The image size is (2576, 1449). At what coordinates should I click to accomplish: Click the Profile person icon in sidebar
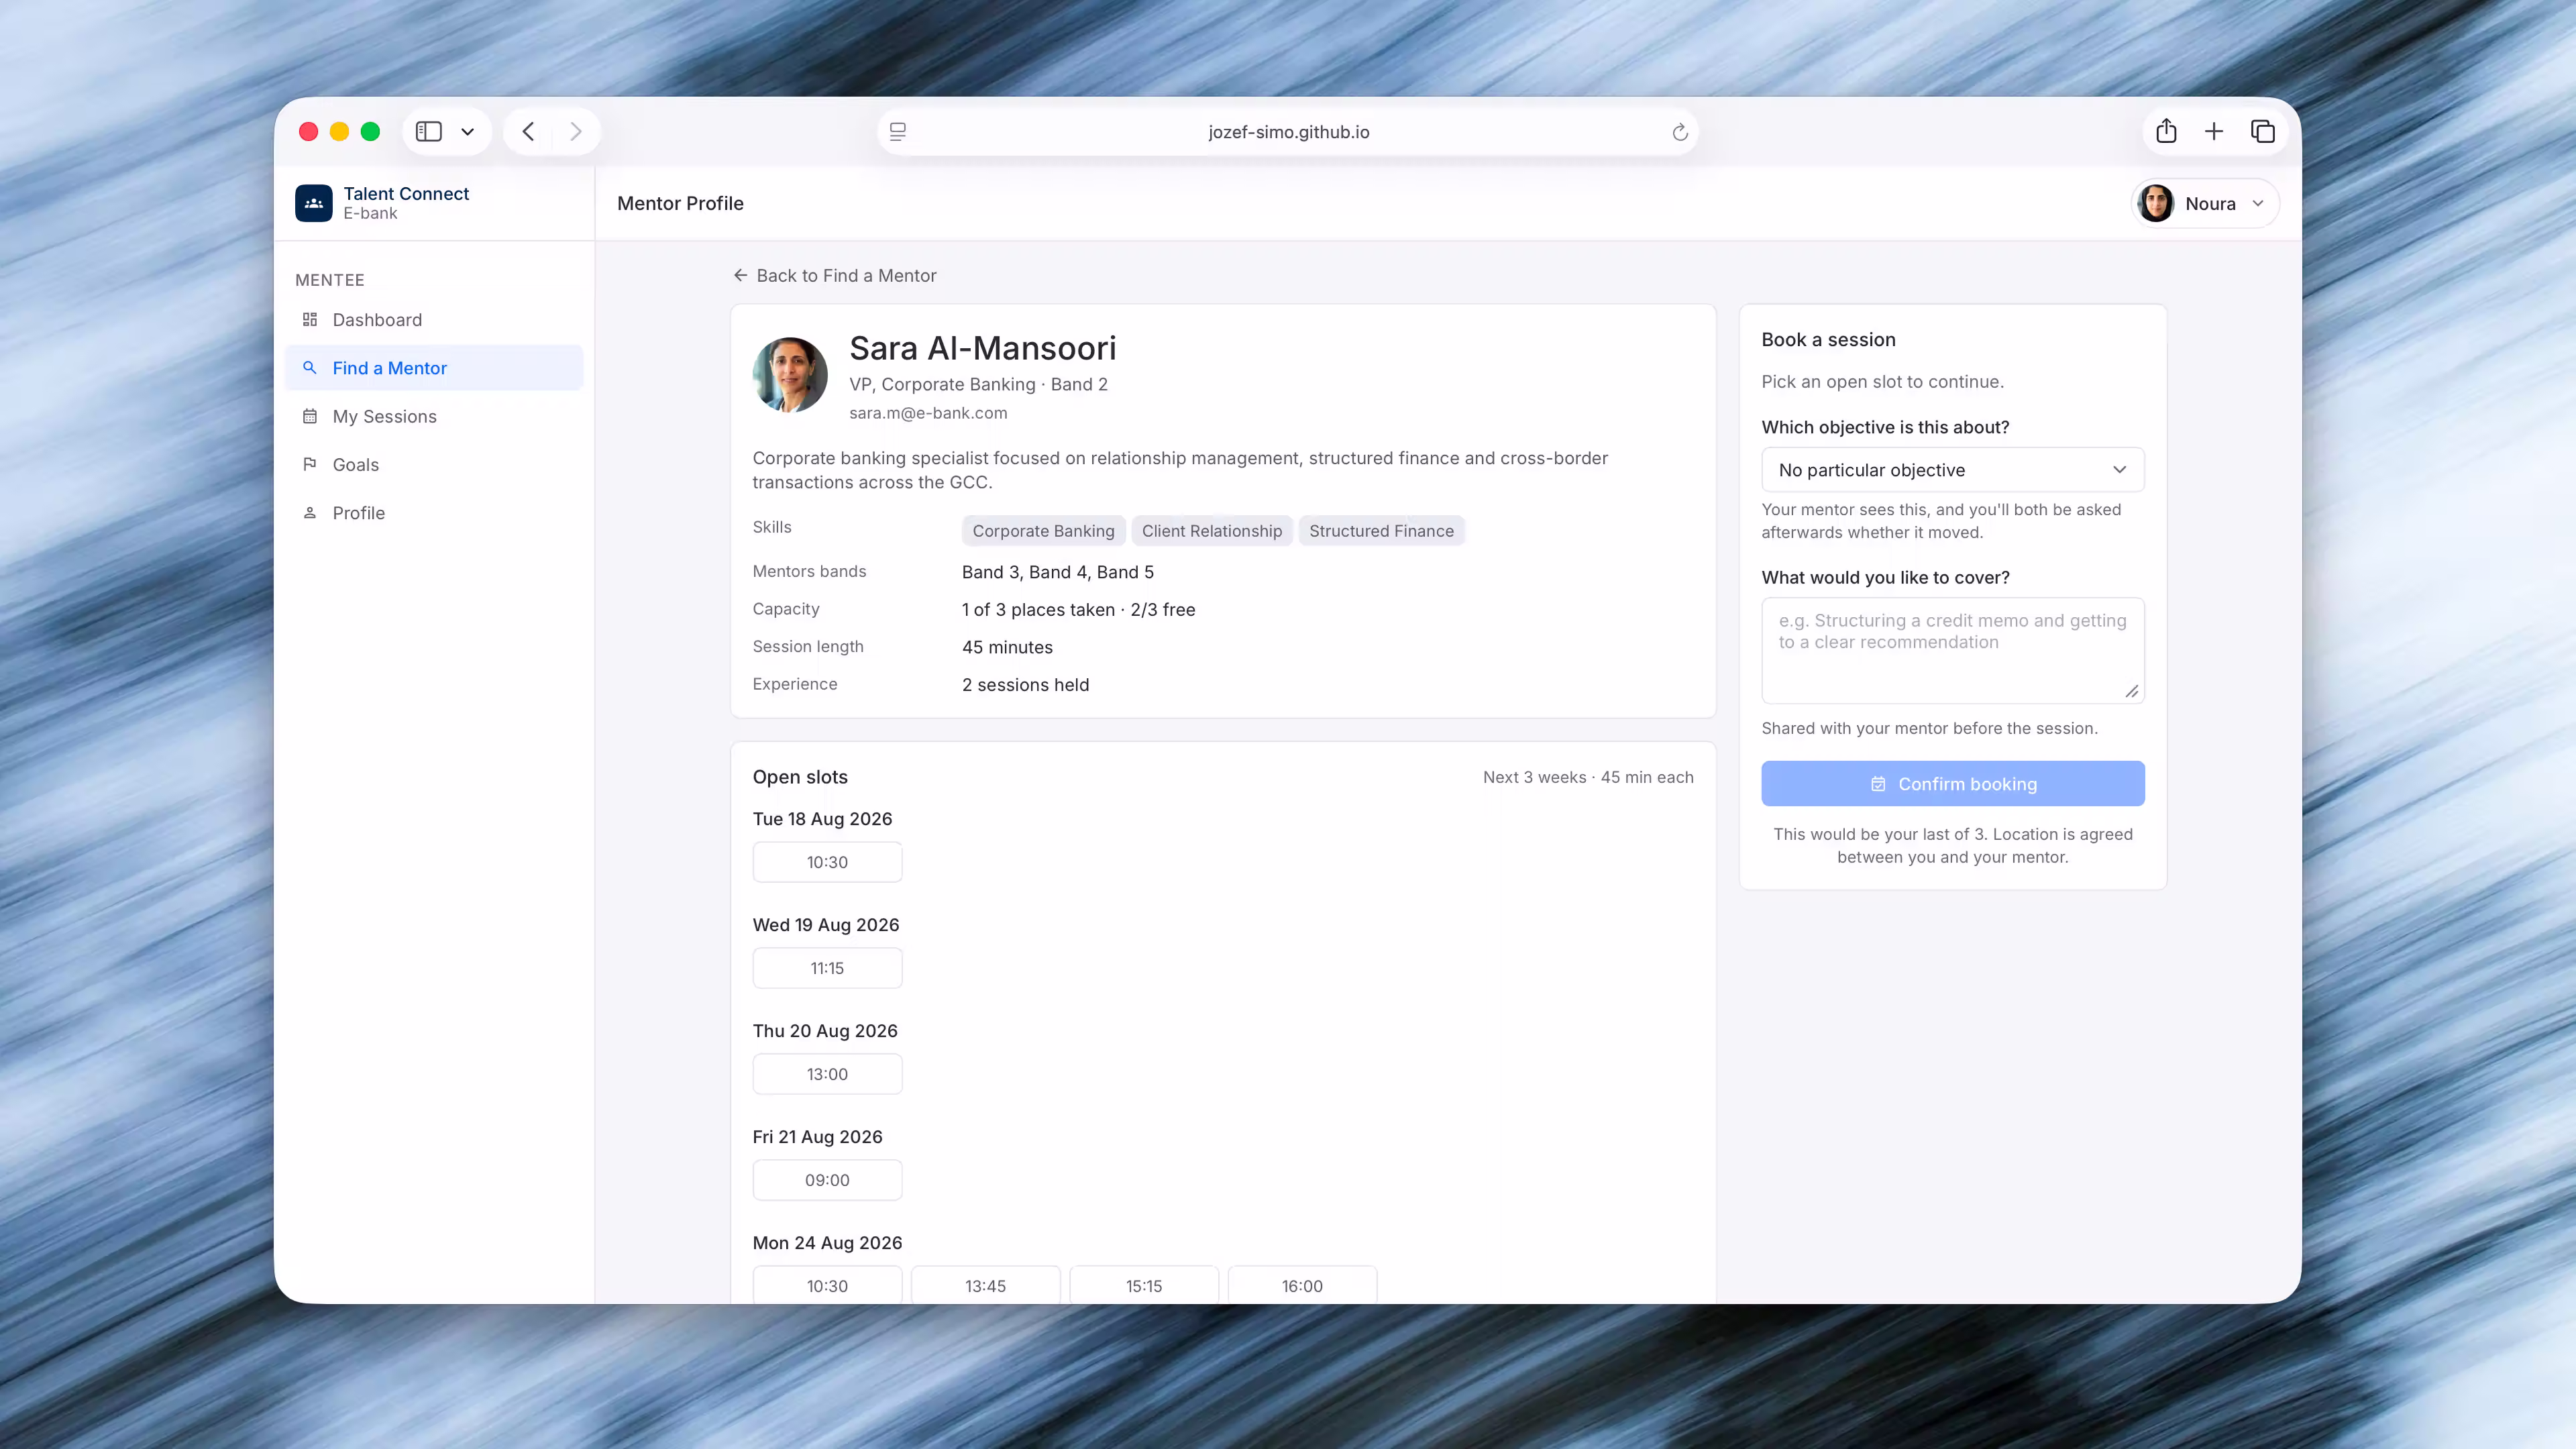click(310, 513)
